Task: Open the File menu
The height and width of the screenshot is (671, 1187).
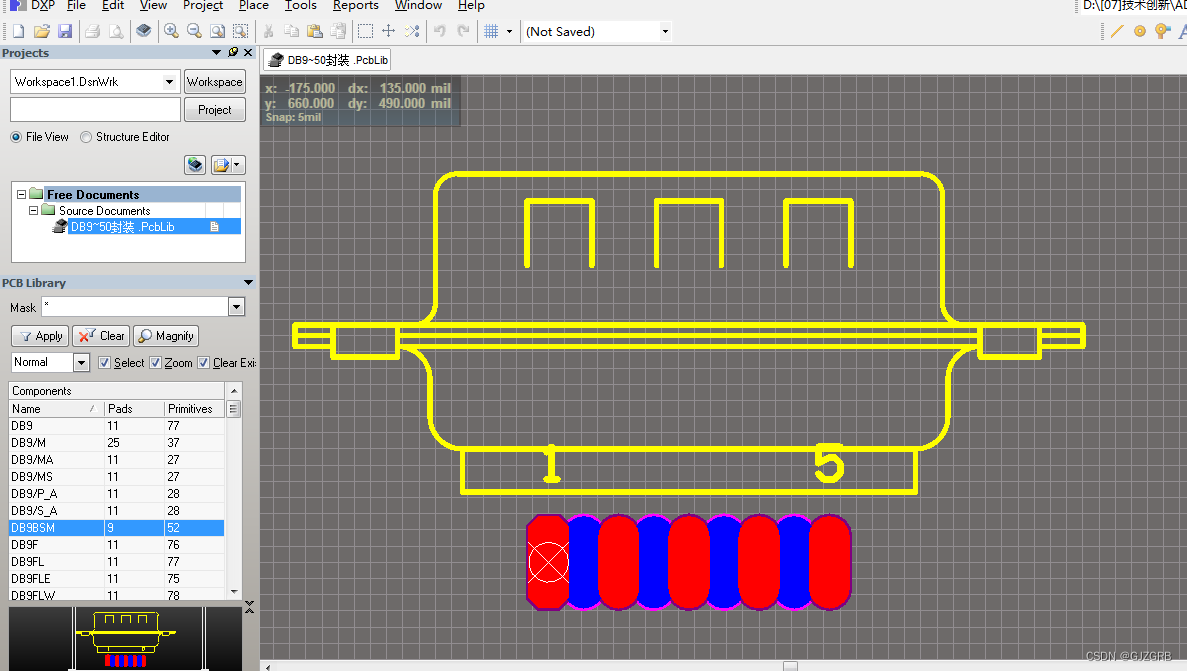Action: tap(76, 5)
